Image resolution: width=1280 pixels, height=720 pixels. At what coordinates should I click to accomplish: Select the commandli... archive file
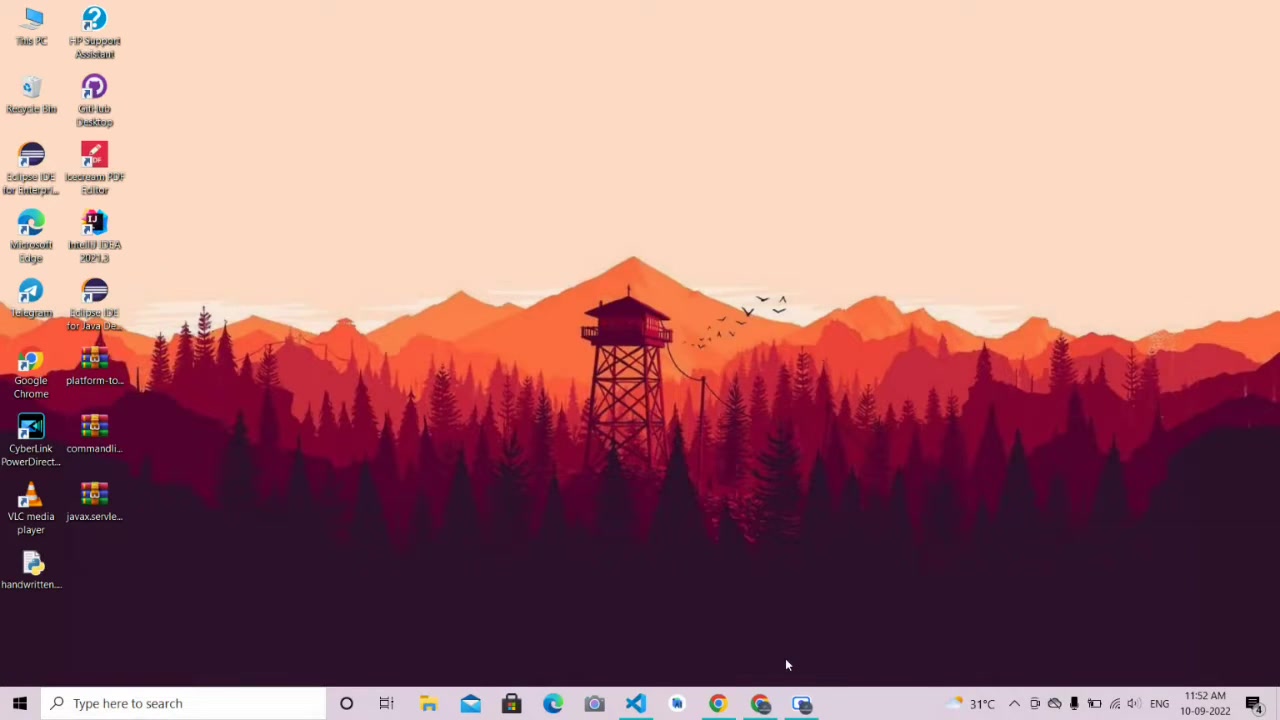(x=94, y=435)
